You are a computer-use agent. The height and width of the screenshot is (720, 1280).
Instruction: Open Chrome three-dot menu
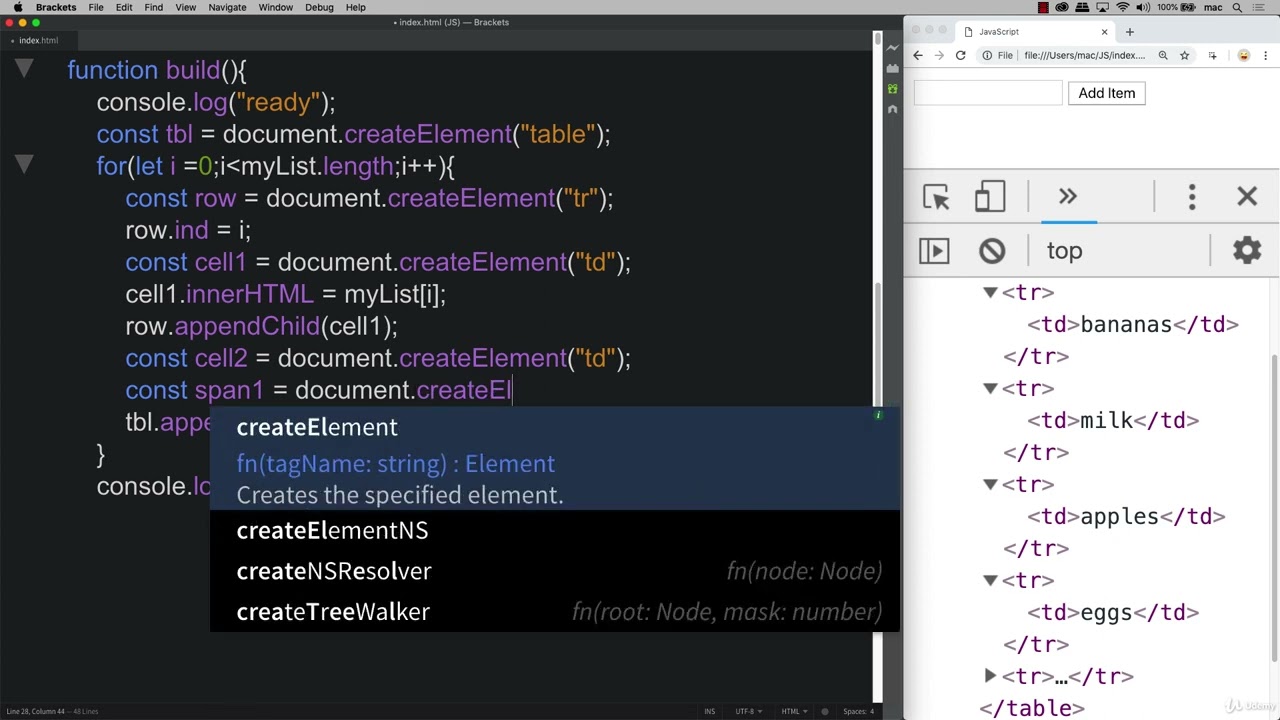(1265, 56)
